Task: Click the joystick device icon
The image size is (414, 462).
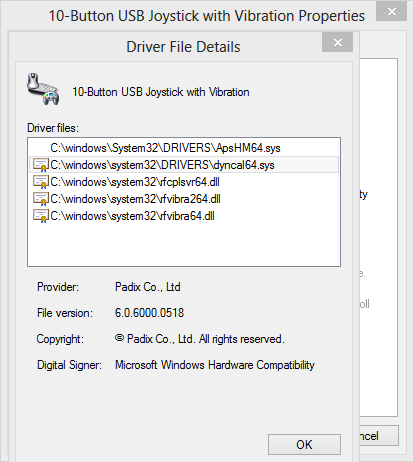Action: tap(43, 89)
